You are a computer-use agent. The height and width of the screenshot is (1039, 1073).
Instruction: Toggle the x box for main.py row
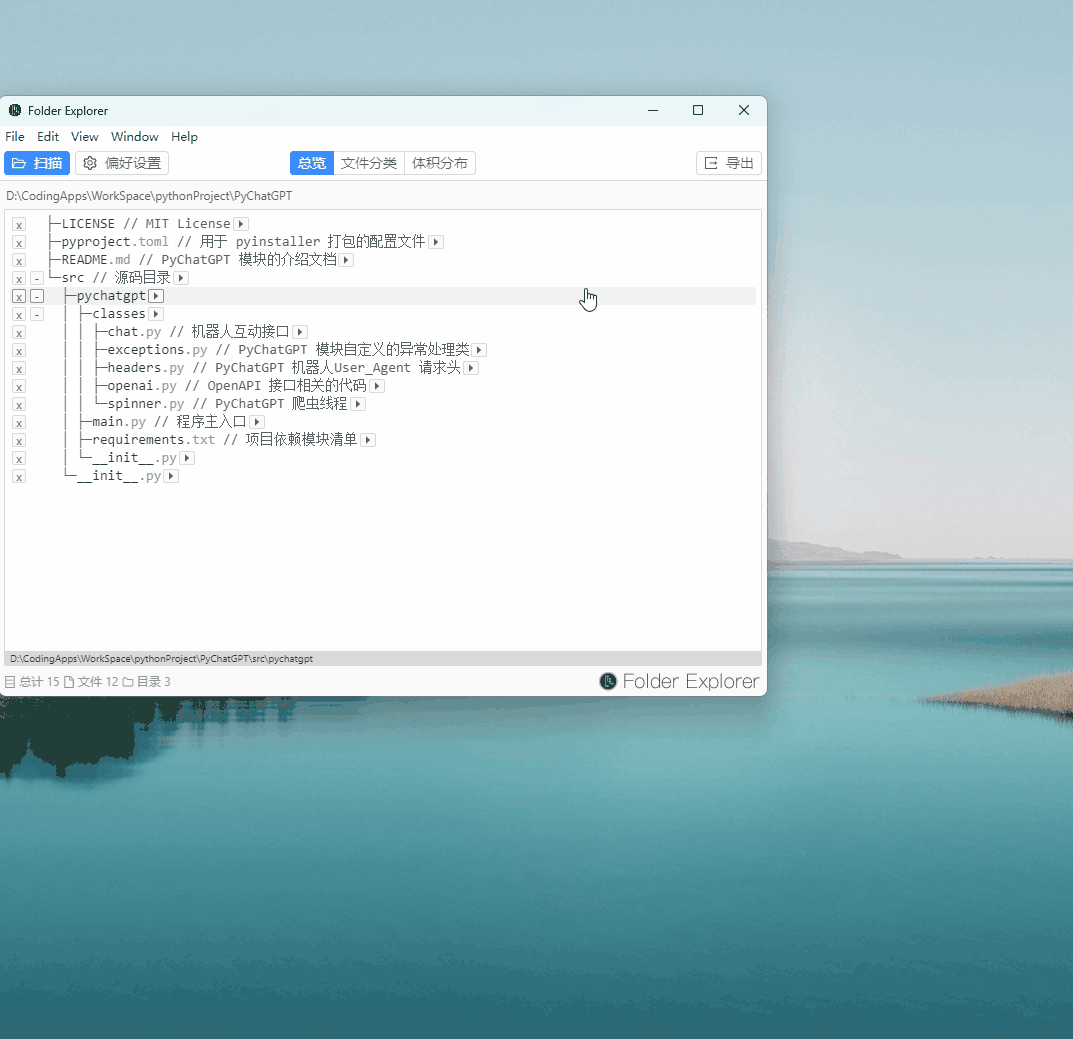pos(19,423)
